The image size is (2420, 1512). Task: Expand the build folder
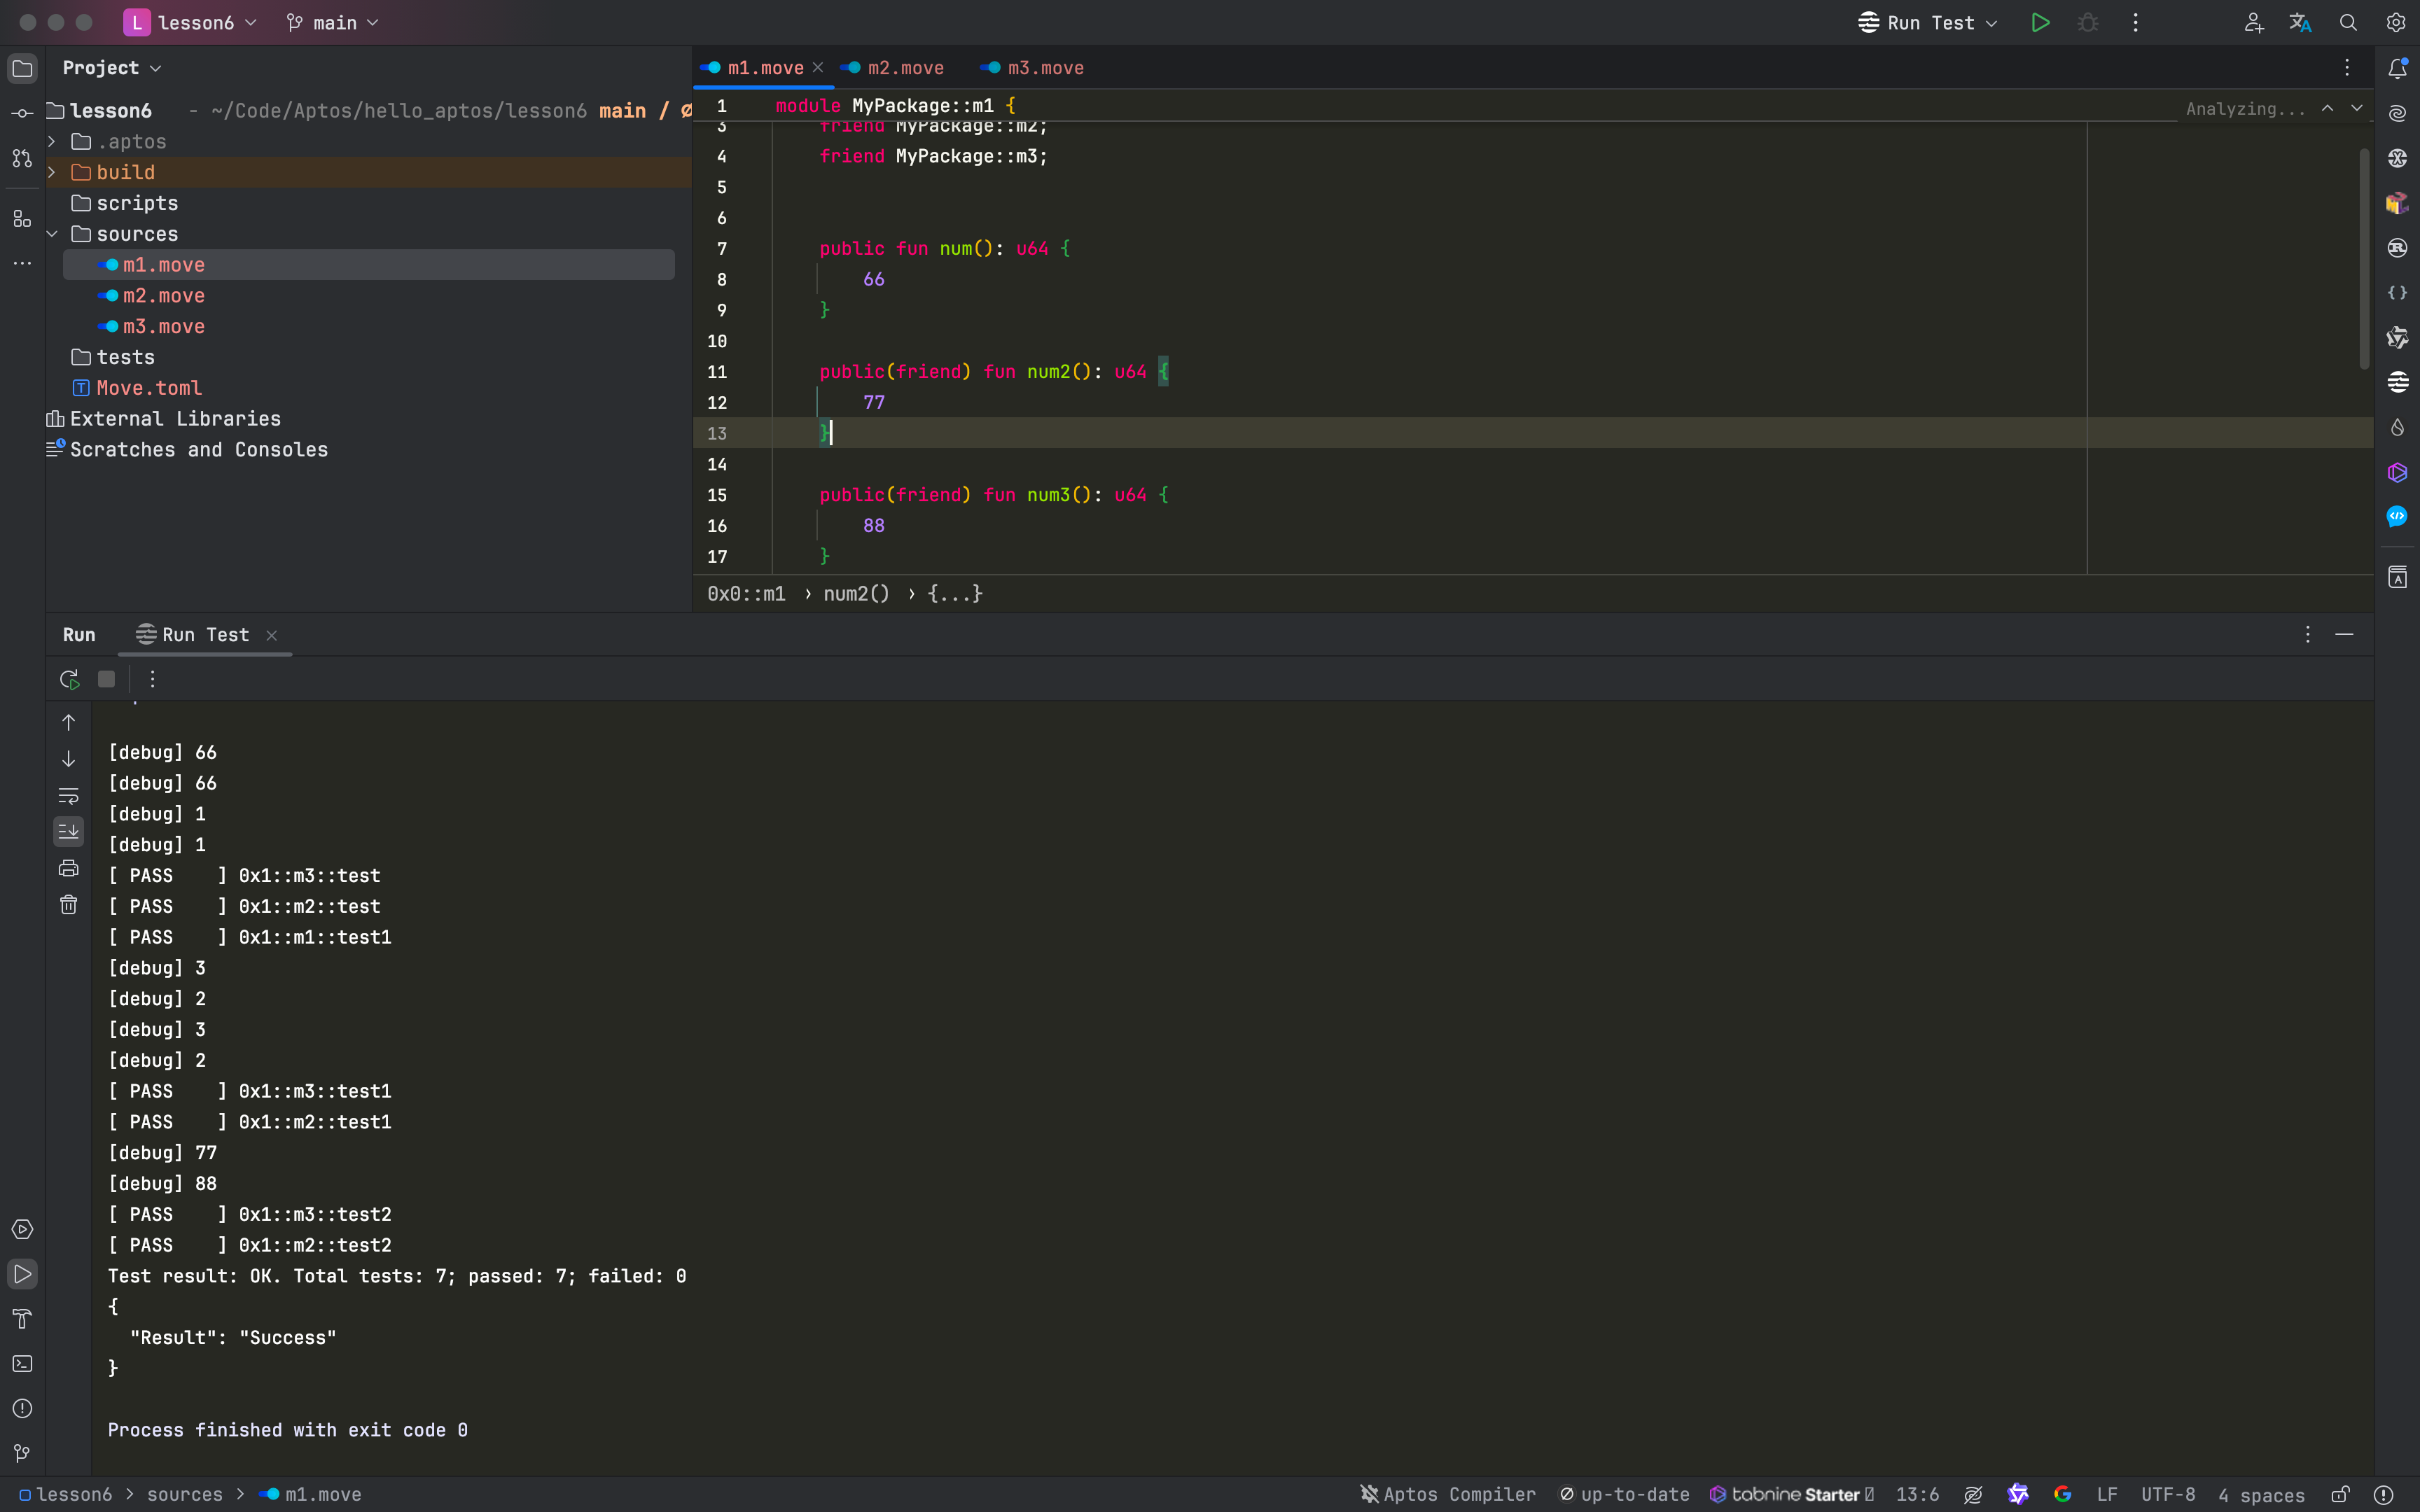tap(52, 172)
